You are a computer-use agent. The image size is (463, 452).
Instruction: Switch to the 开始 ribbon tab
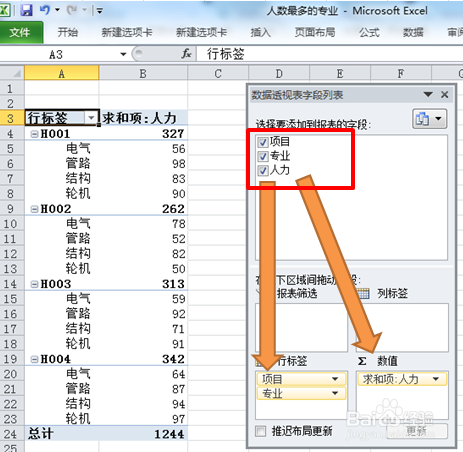(x=67, y=32)
